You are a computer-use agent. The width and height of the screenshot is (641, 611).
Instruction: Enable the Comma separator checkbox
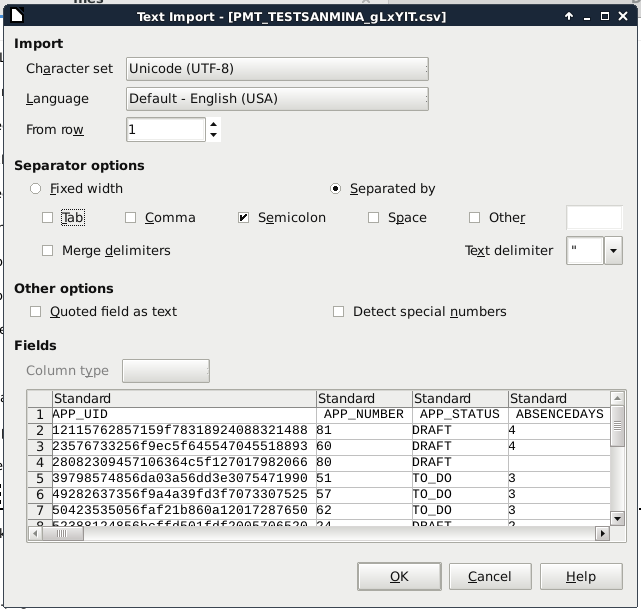(x=131, y=218)
